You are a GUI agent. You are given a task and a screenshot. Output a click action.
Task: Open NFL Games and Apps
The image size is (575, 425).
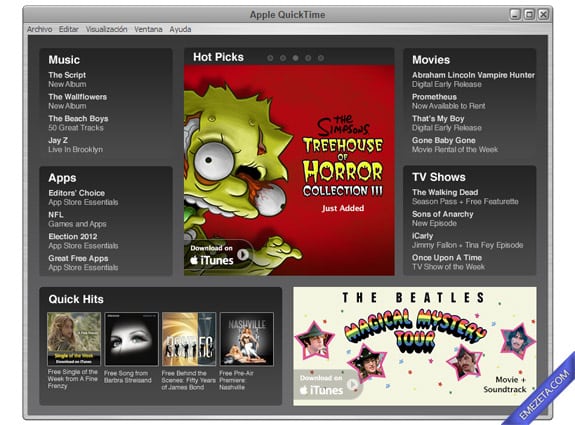pos(77,219)
